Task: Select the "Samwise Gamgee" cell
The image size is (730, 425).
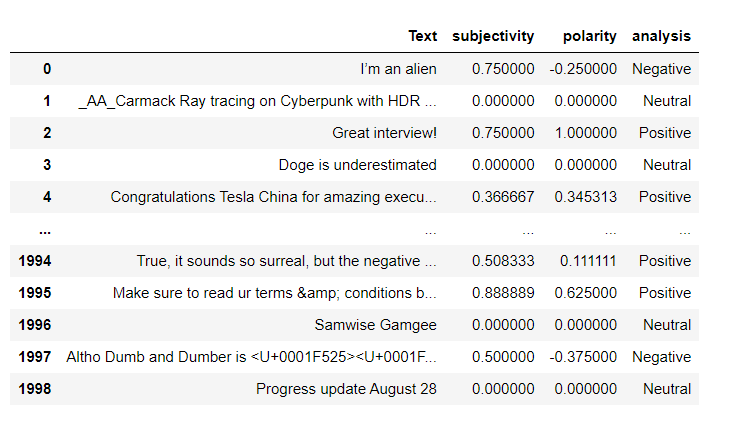Action: (376, 324)
